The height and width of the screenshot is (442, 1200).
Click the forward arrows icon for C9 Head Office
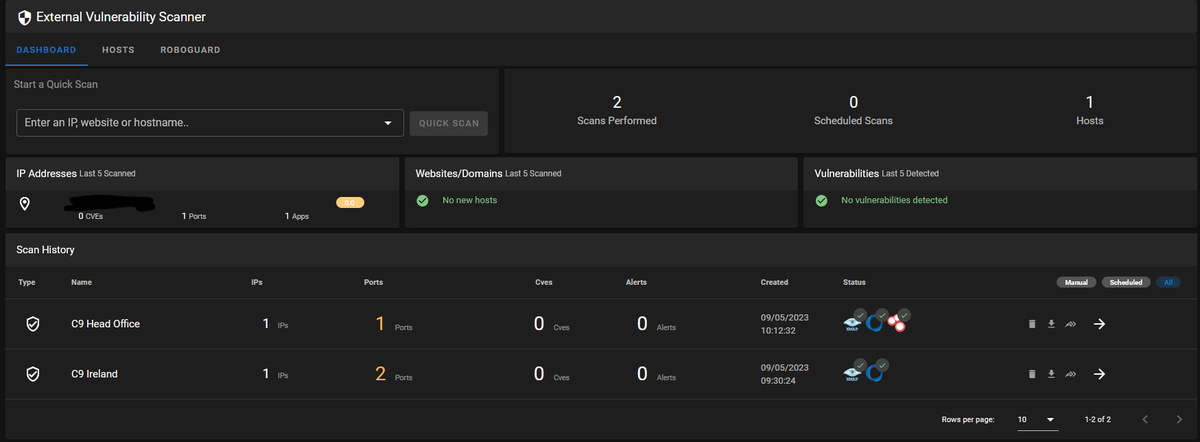pyautogui.click(x=1070, y=324)
